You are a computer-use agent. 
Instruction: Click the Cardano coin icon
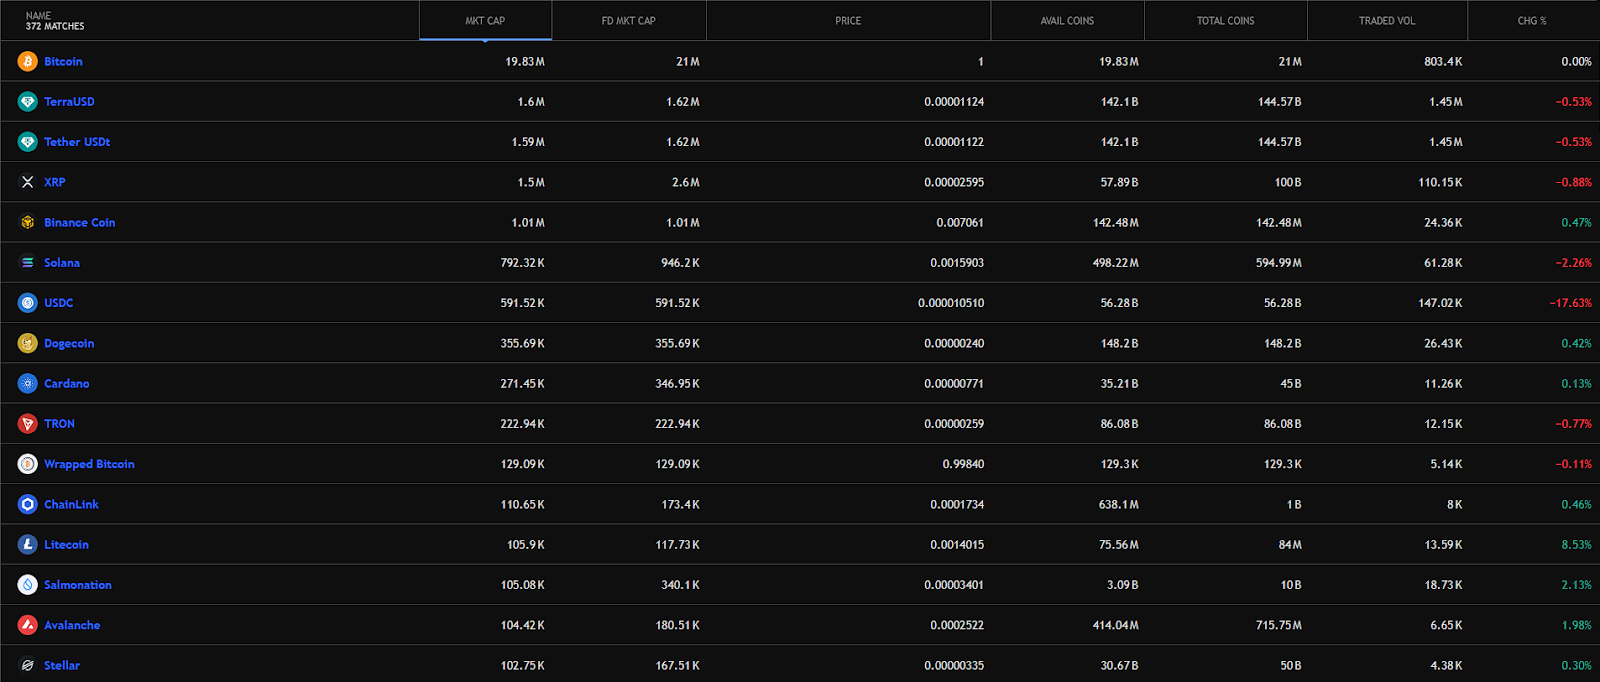coord(28,383)
